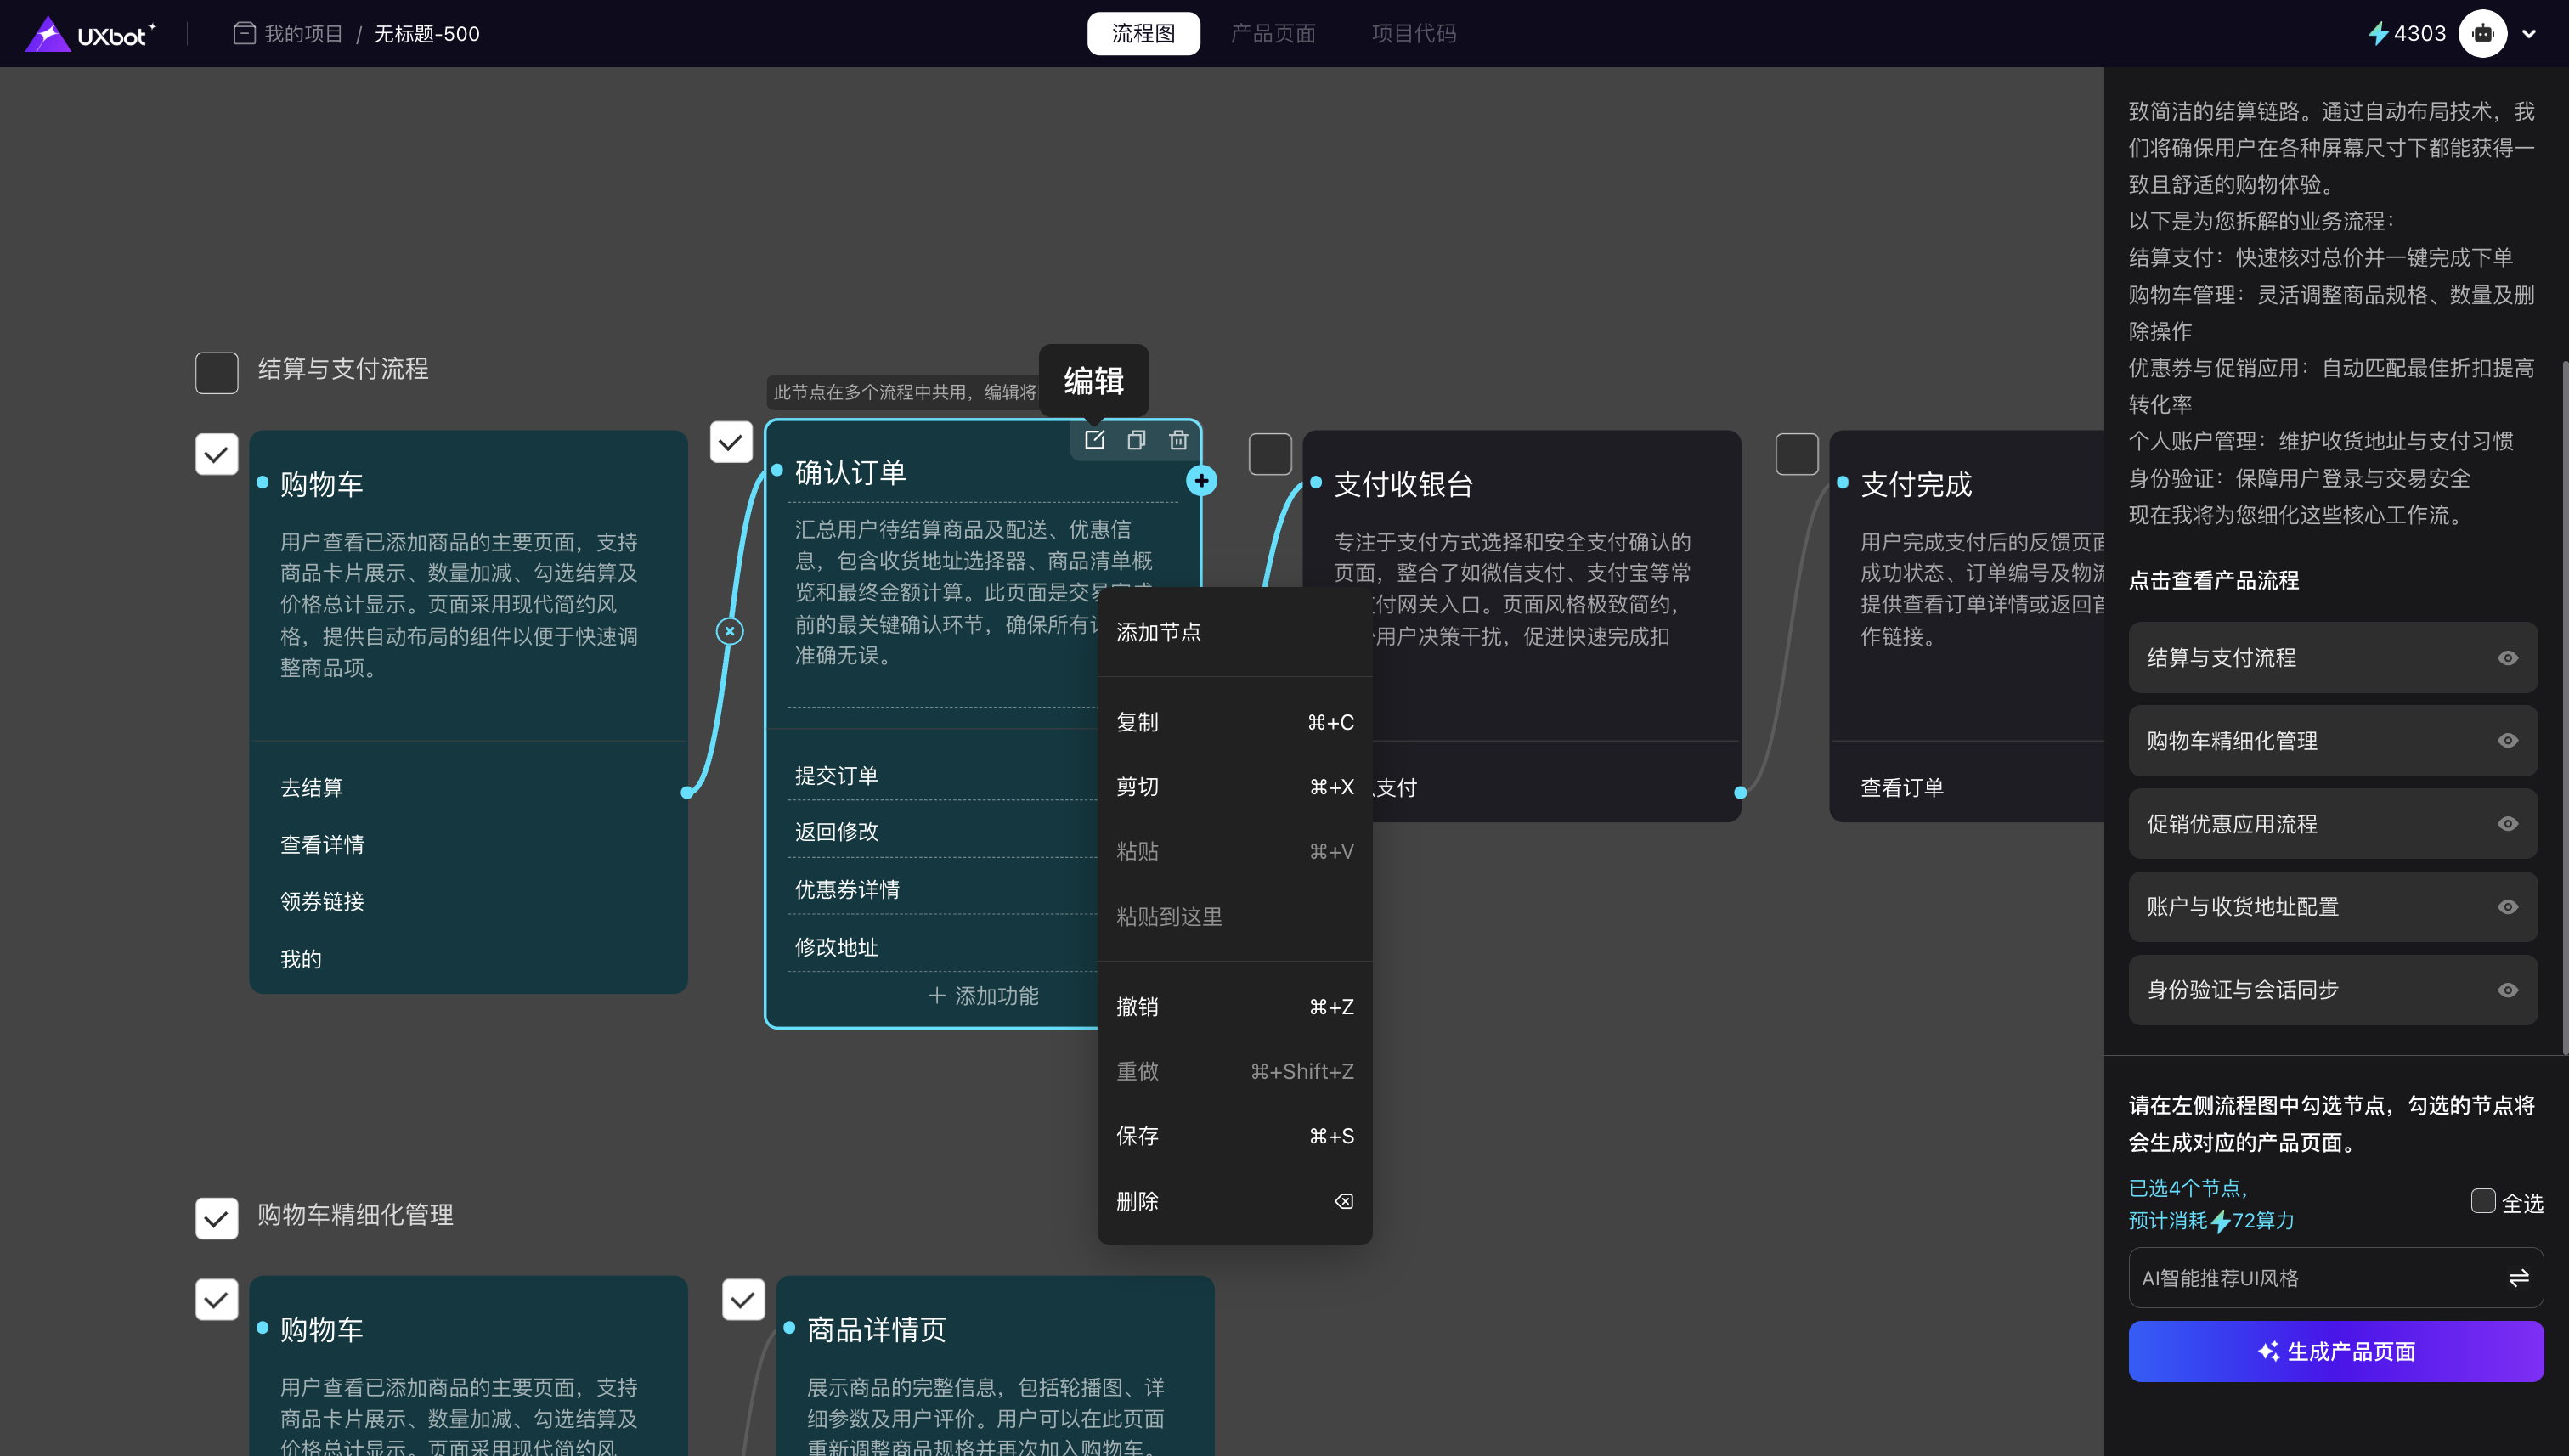Enable the 全选 checkbox
The height and width of the screenshot is (1456, 2569).
(x=2482, y=1201)
